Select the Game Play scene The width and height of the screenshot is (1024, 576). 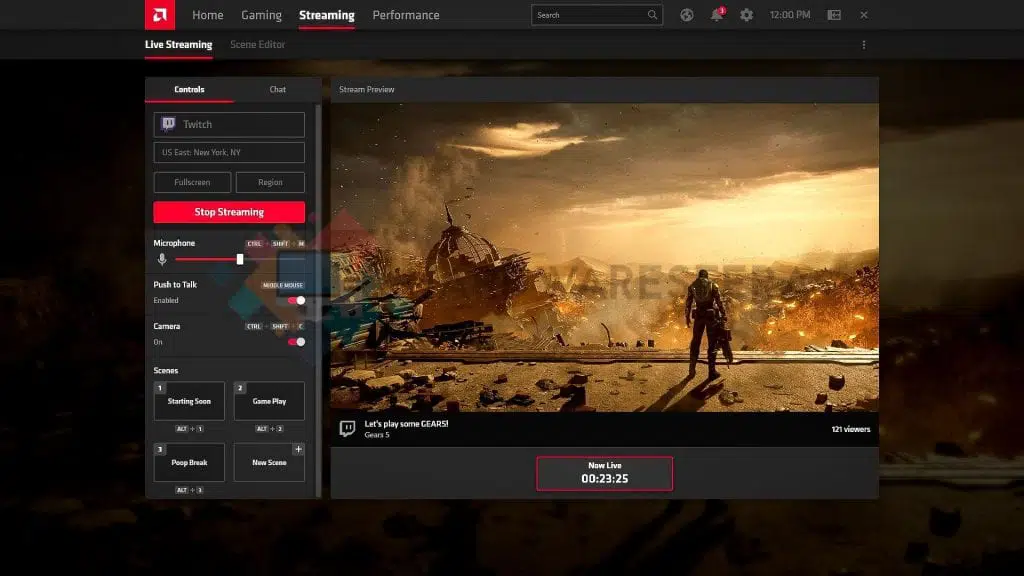point(269,401)
